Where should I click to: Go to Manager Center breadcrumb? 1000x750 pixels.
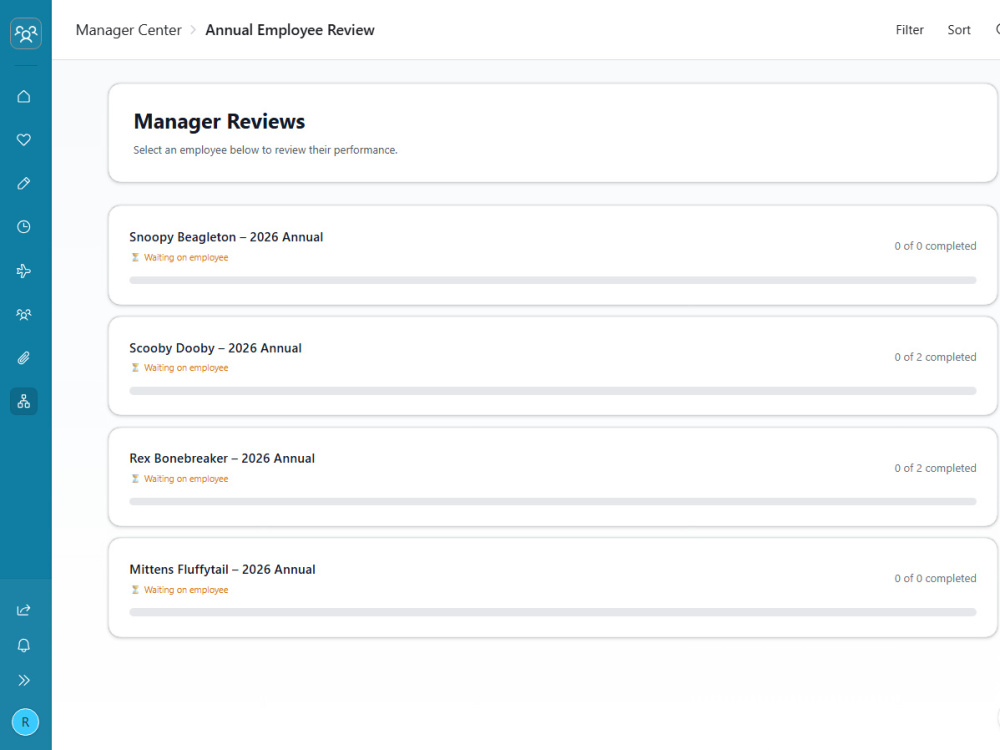click(x=129, y=30)
